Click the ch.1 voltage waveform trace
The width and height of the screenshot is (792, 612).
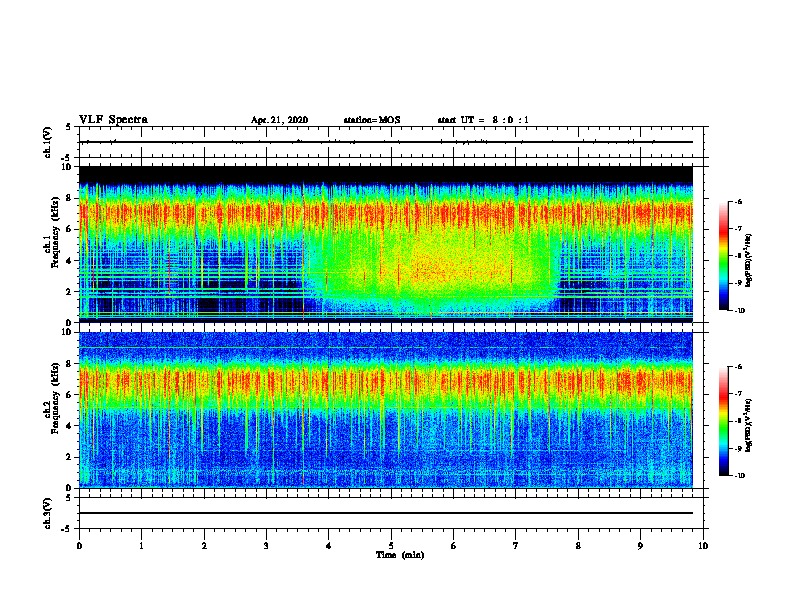tap(386, 142)
